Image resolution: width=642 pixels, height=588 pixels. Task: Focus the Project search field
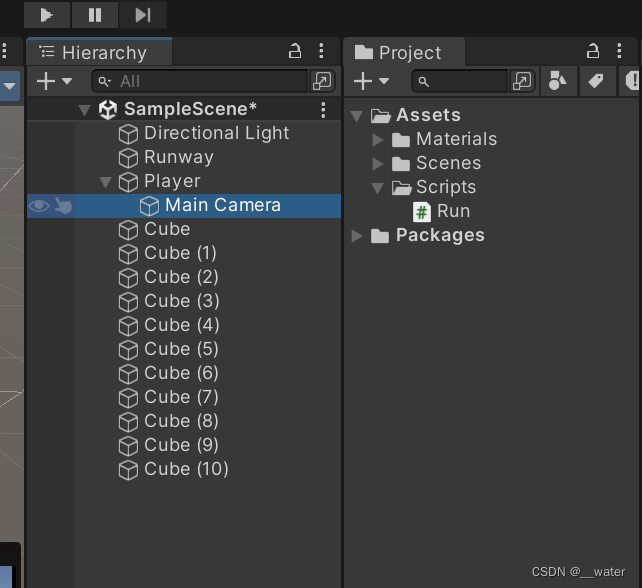pos(459,81)
